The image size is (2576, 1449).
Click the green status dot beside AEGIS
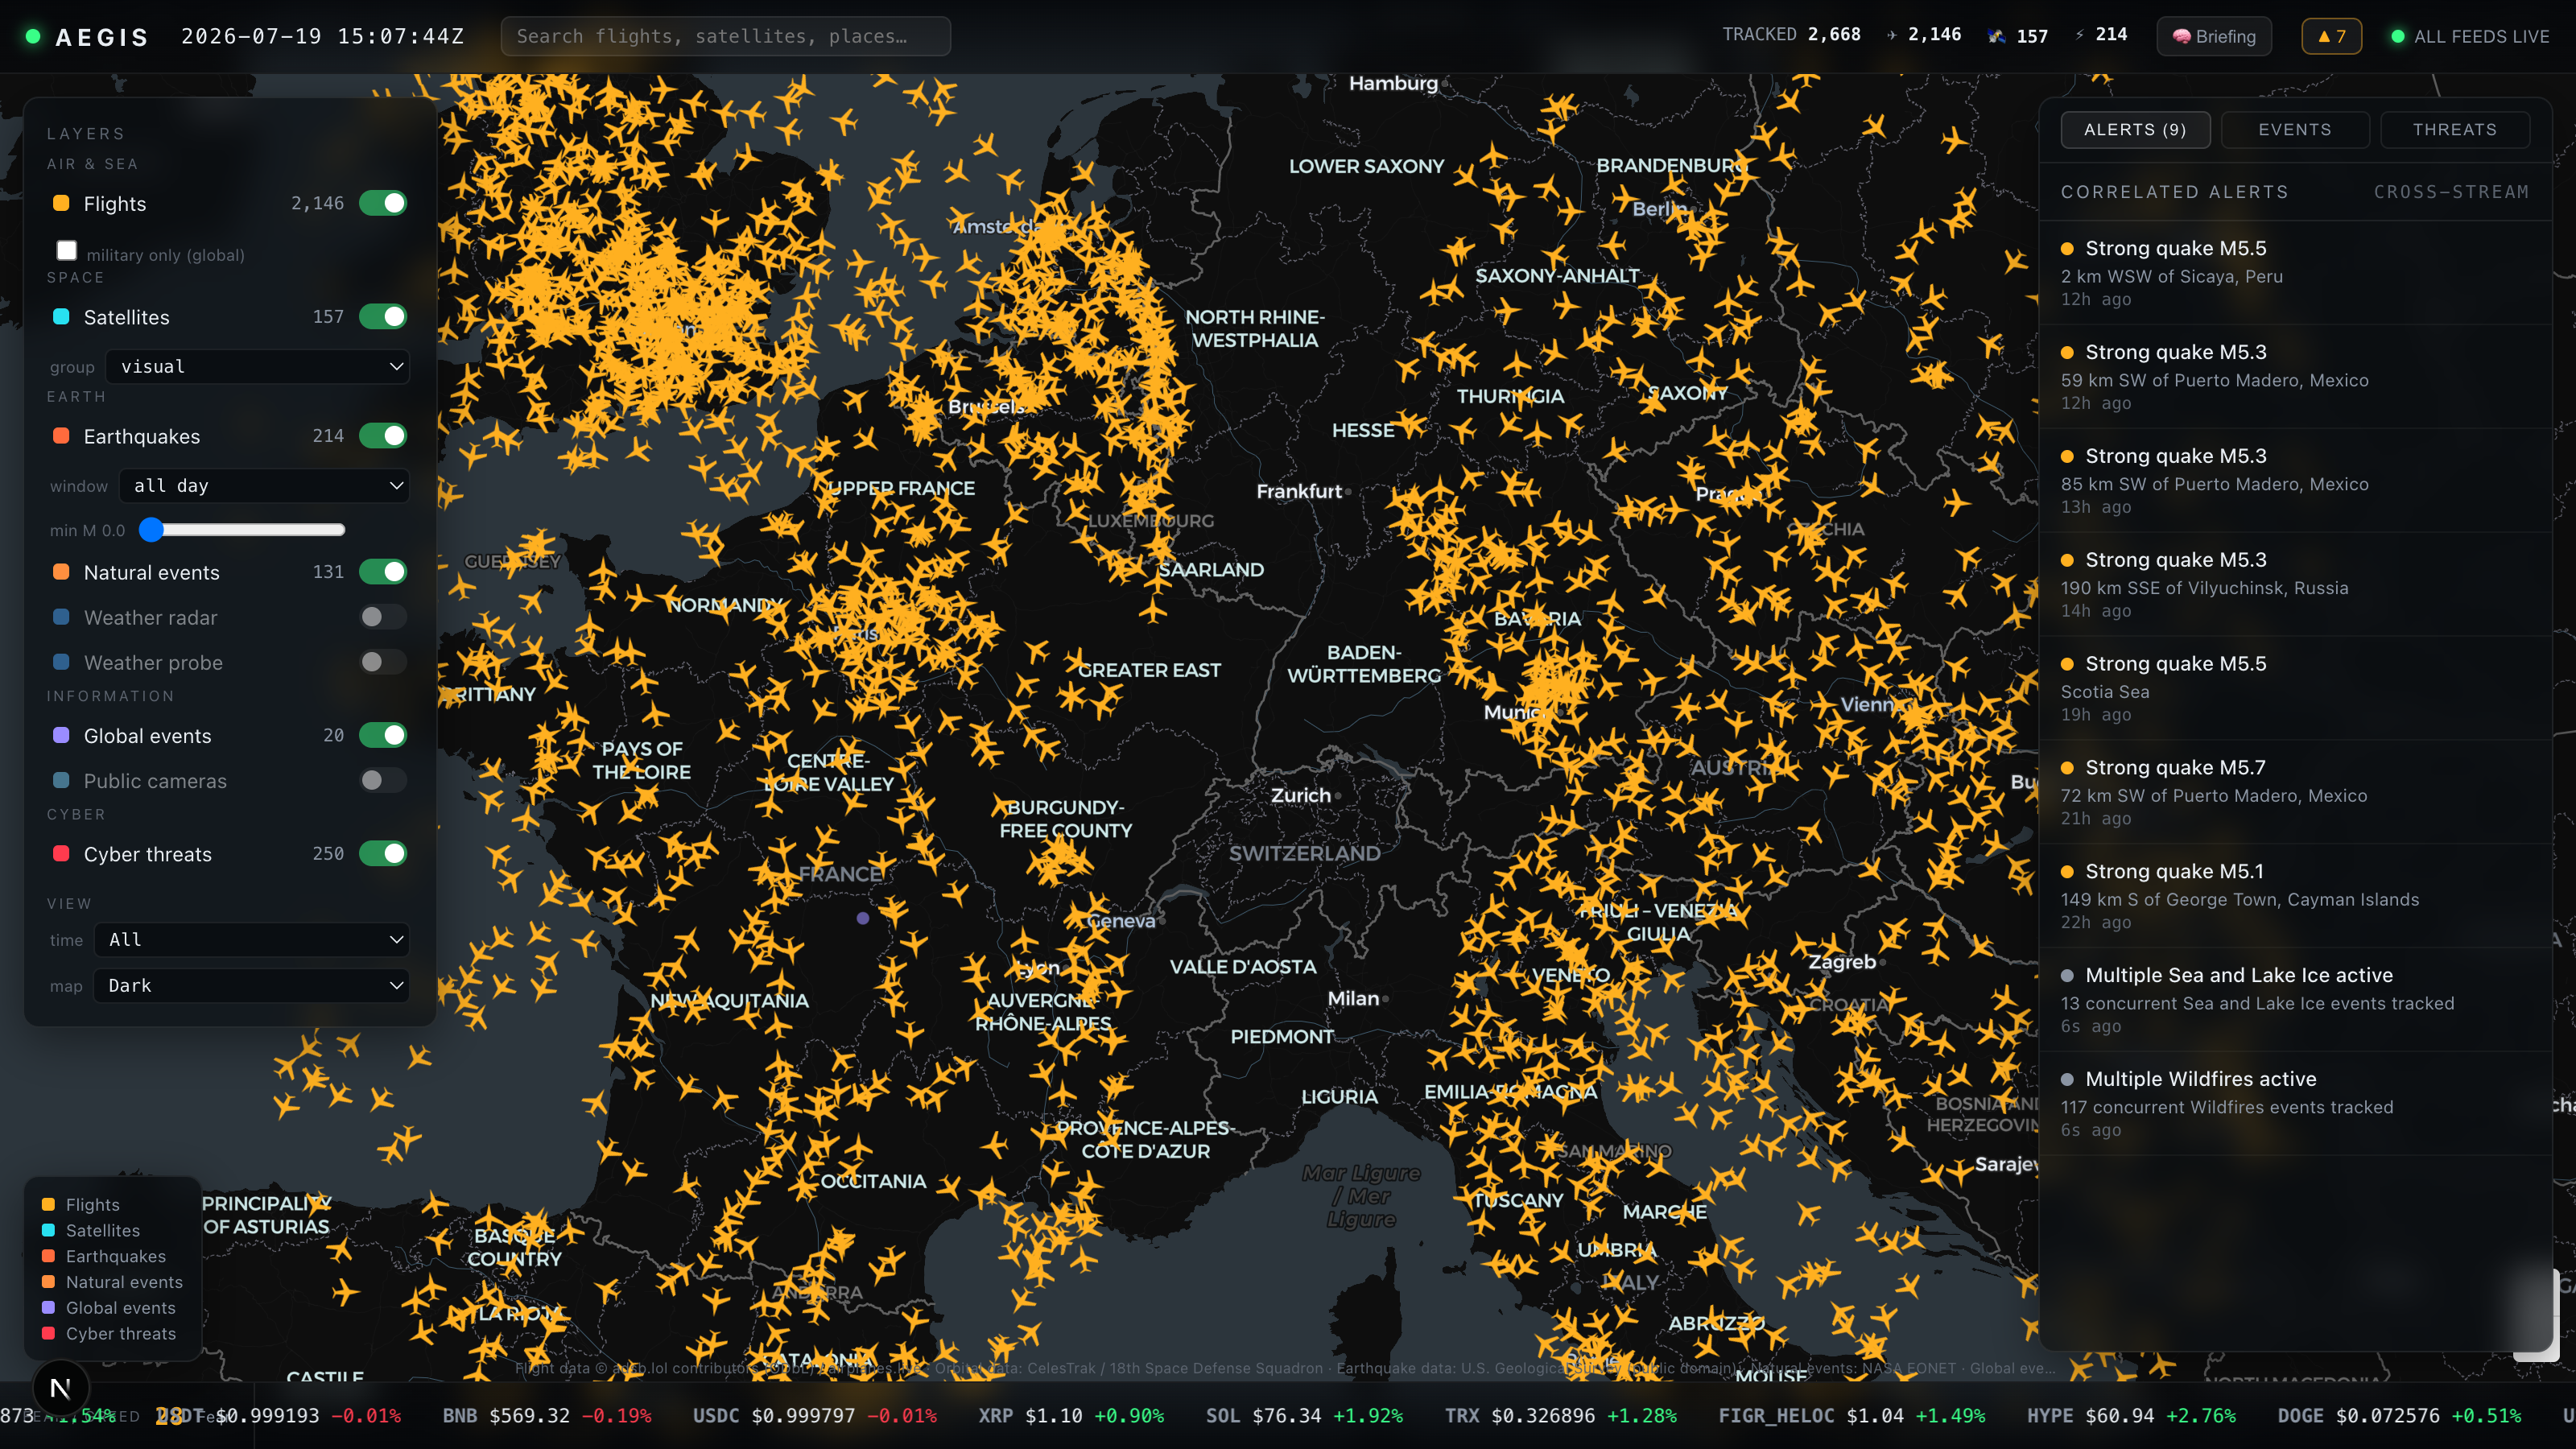tap(33, 36)
